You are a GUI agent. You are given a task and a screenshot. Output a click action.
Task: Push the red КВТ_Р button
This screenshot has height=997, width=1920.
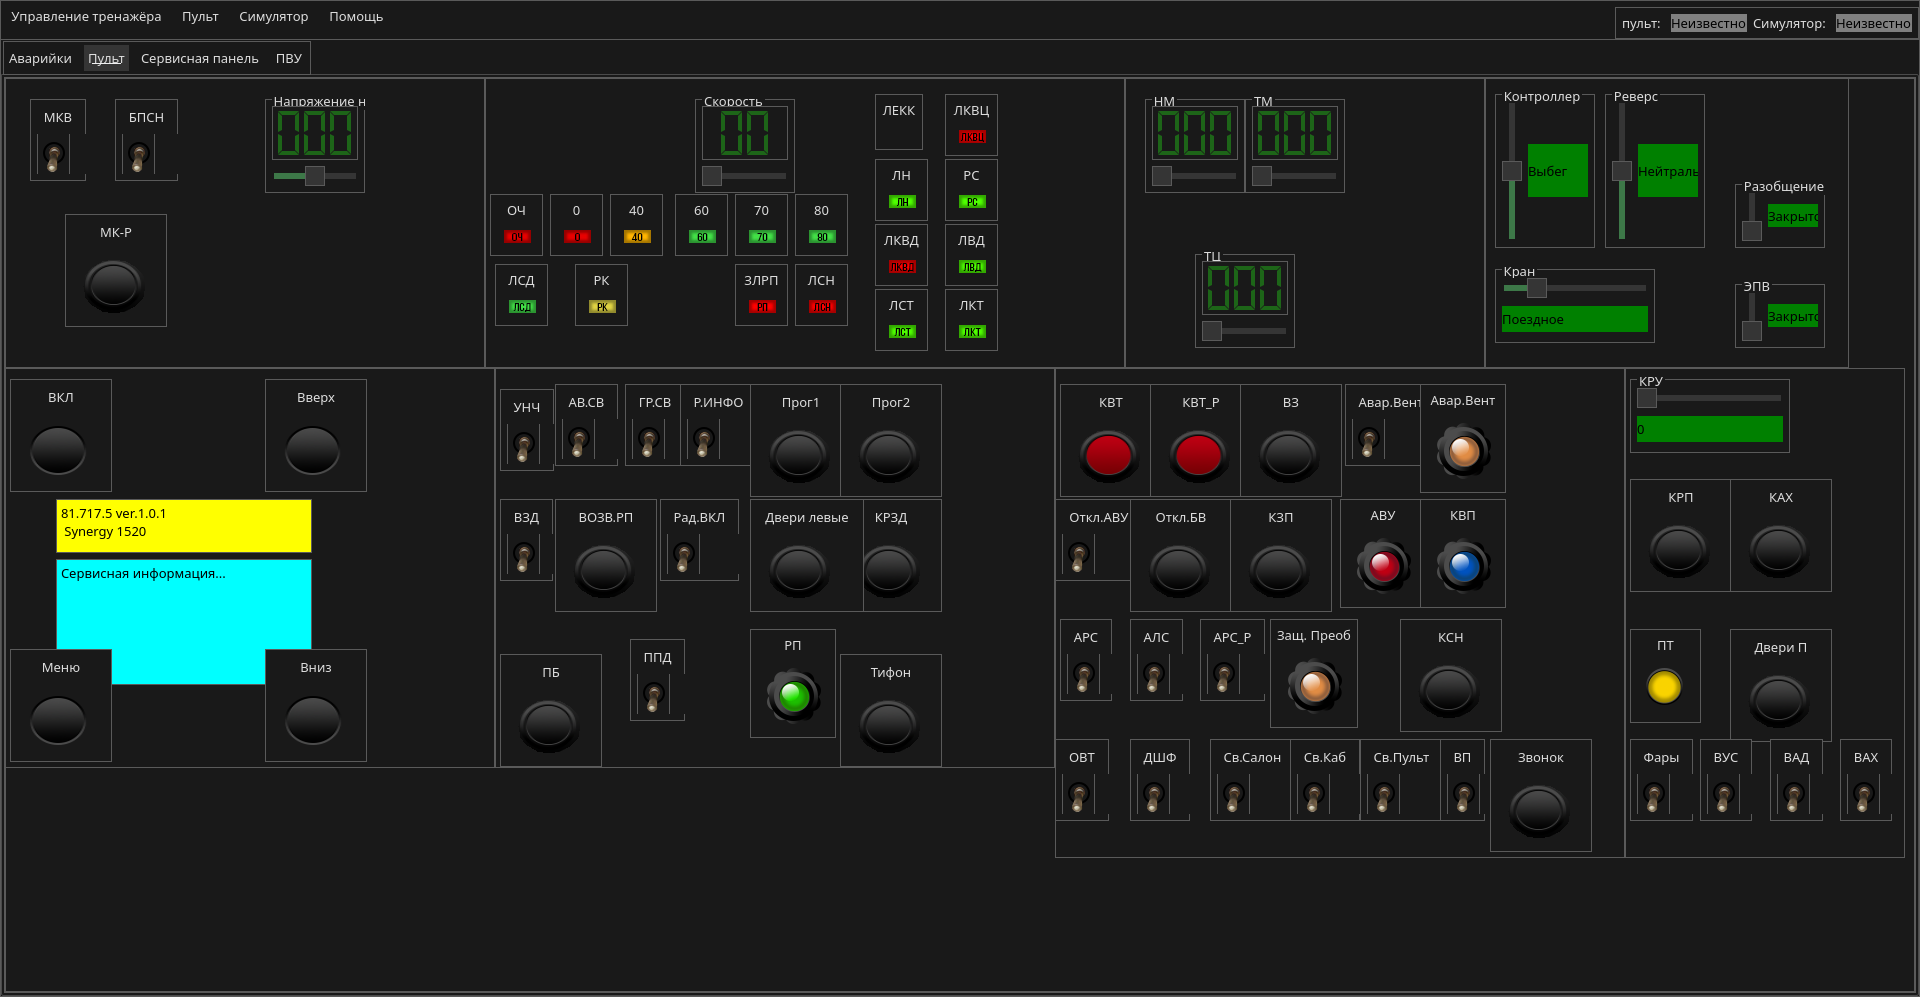[x=1198, y=456]
